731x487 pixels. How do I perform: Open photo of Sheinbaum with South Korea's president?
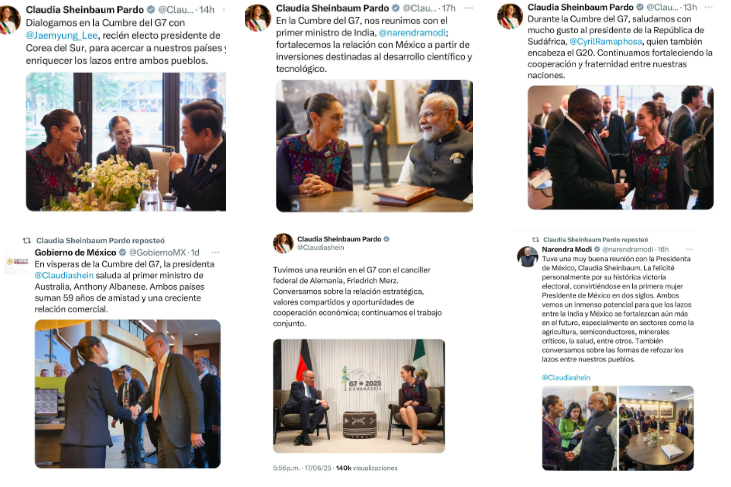click(126, 142)
